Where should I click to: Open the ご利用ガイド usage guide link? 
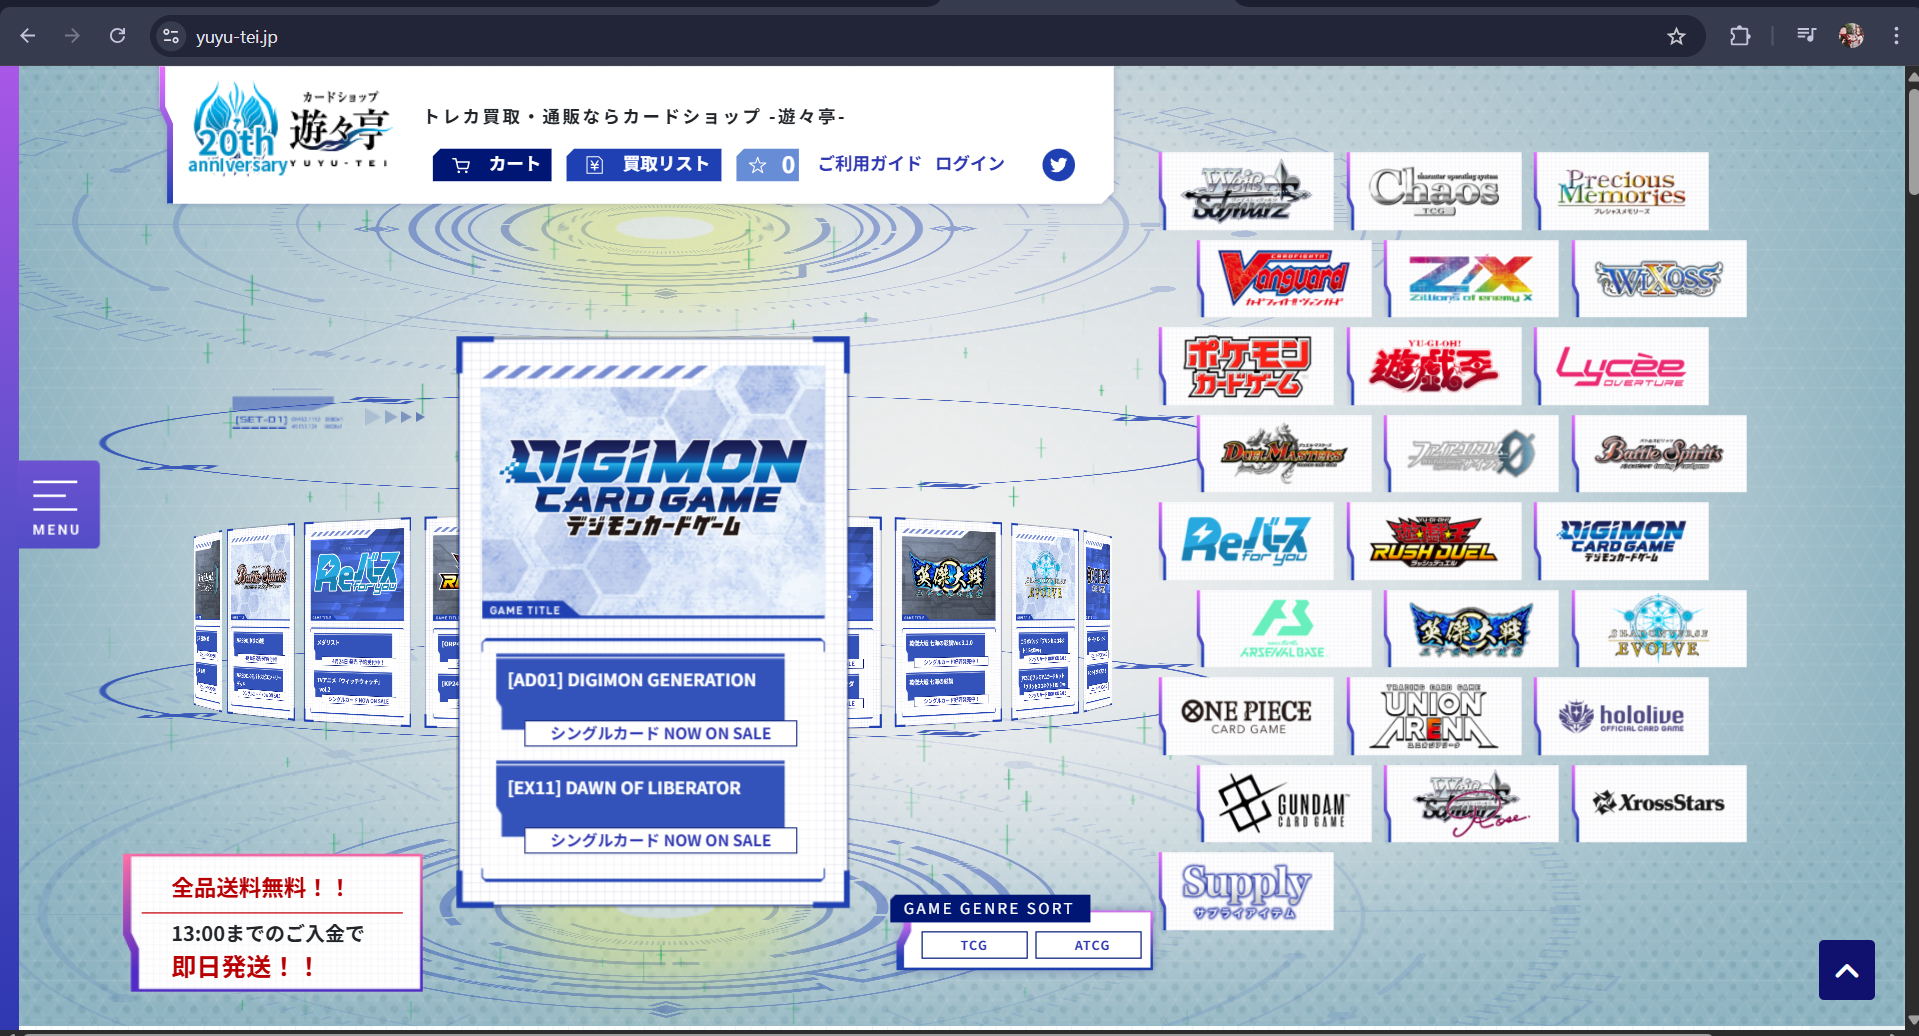click(869, 164)
